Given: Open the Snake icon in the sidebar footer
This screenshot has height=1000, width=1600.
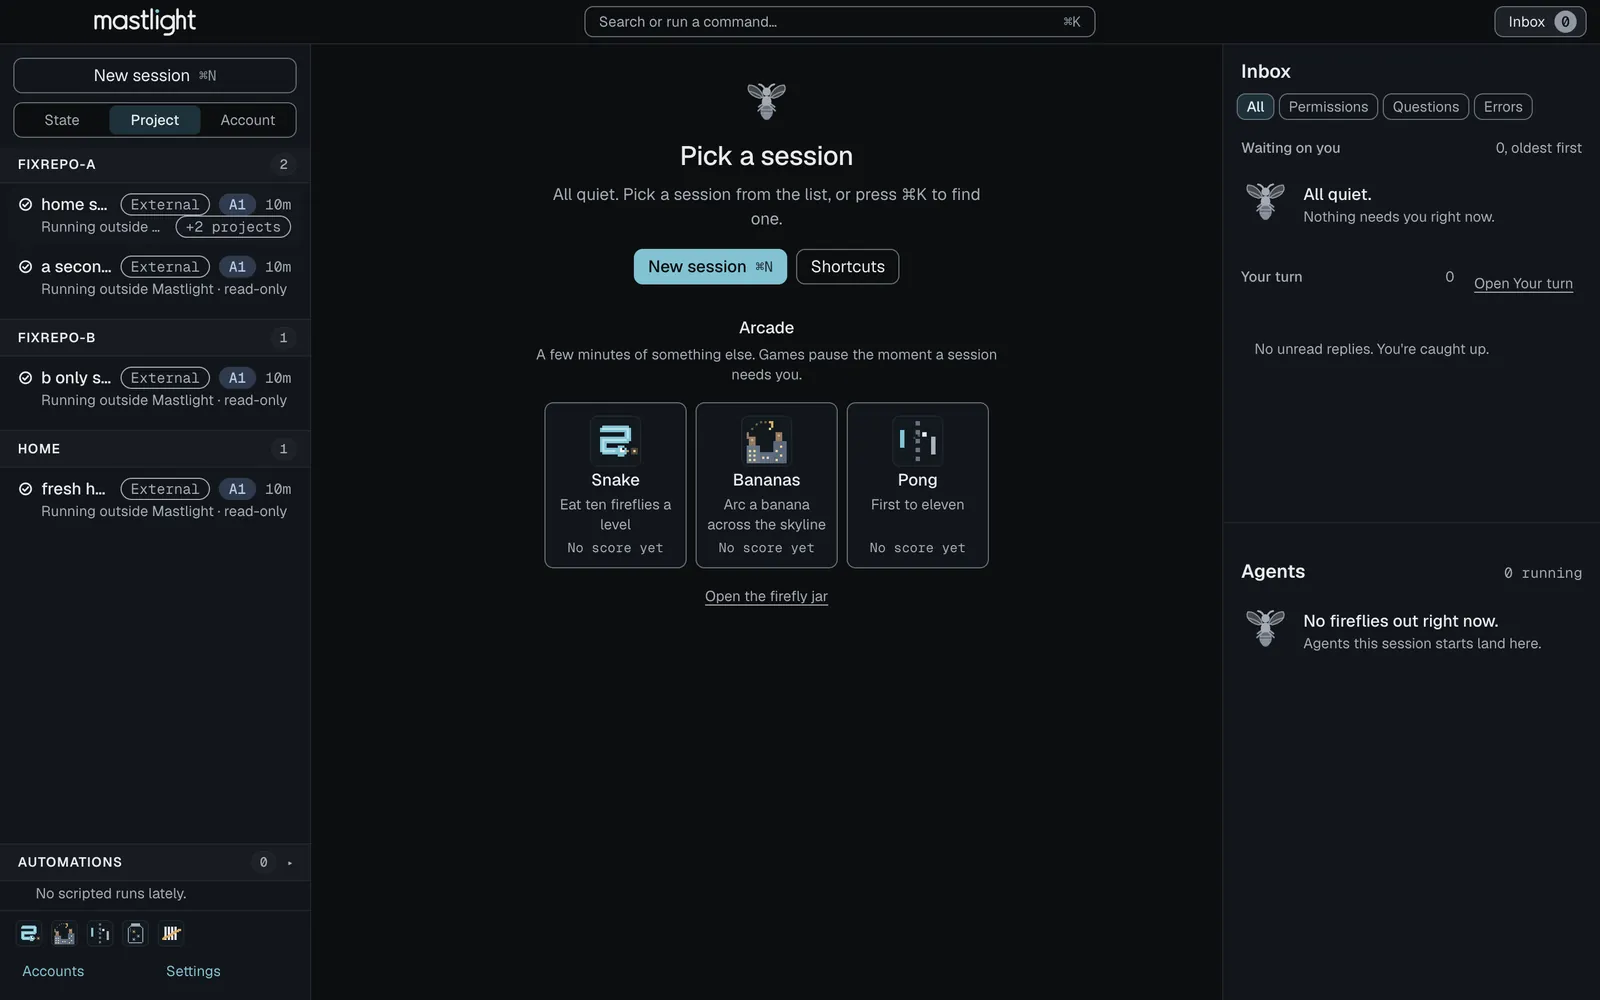Looking at the screenshot, I should (x=29, y=933).
